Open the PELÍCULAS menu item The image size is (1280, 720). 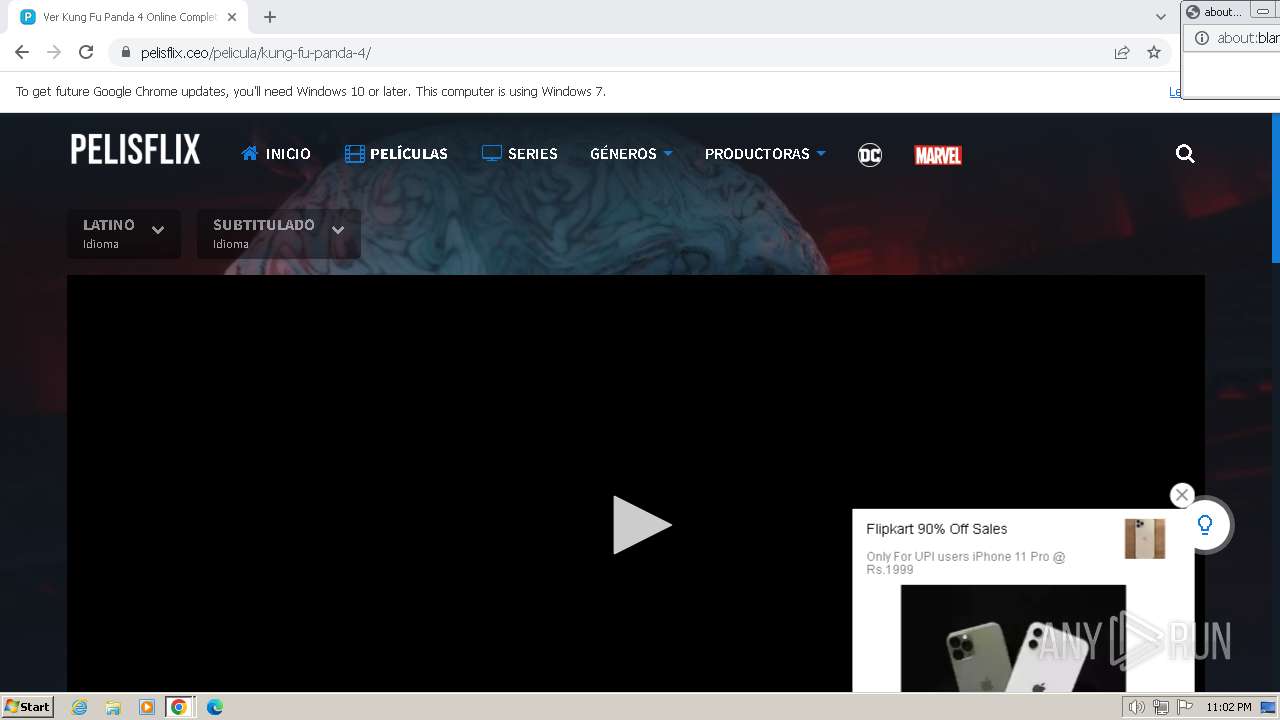396,154
